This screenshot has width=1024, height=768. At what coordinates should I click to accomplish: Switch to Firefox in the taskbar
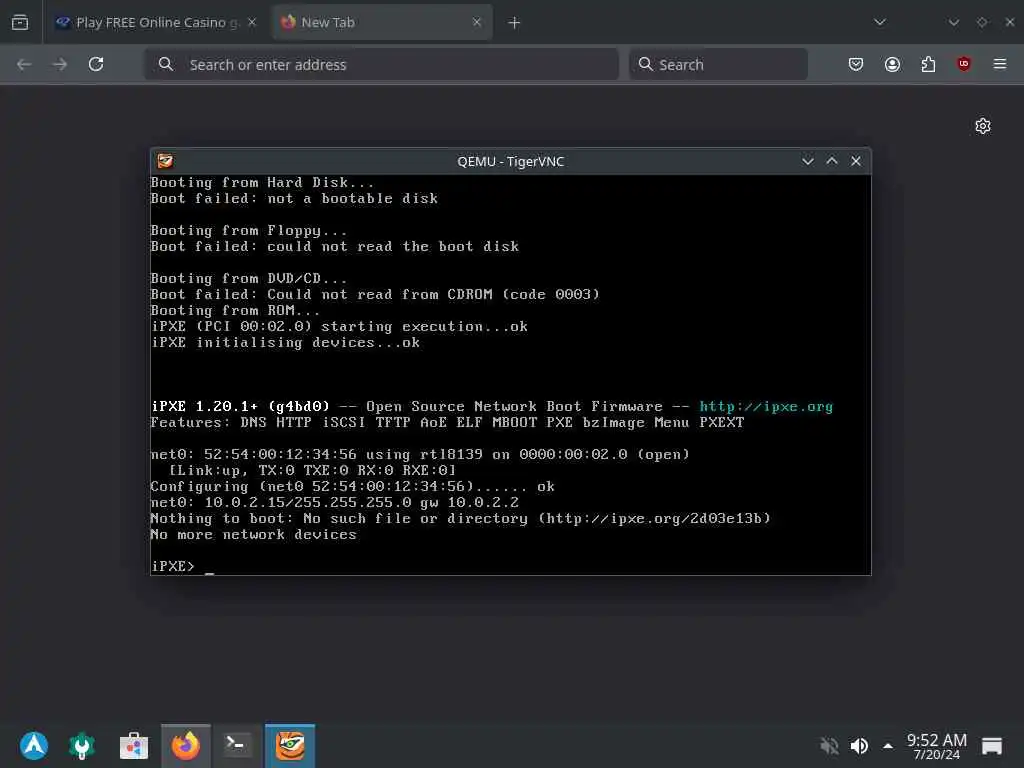185,746
